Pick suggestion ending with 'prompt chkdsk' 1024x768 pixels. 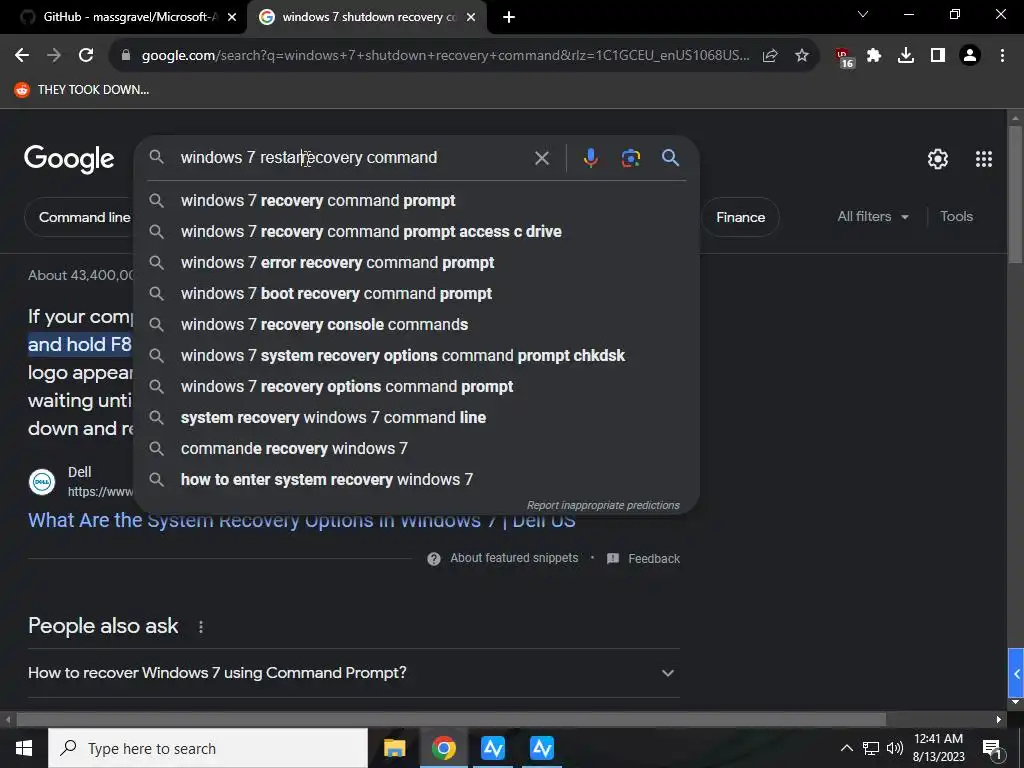click(x=416, y=356)
